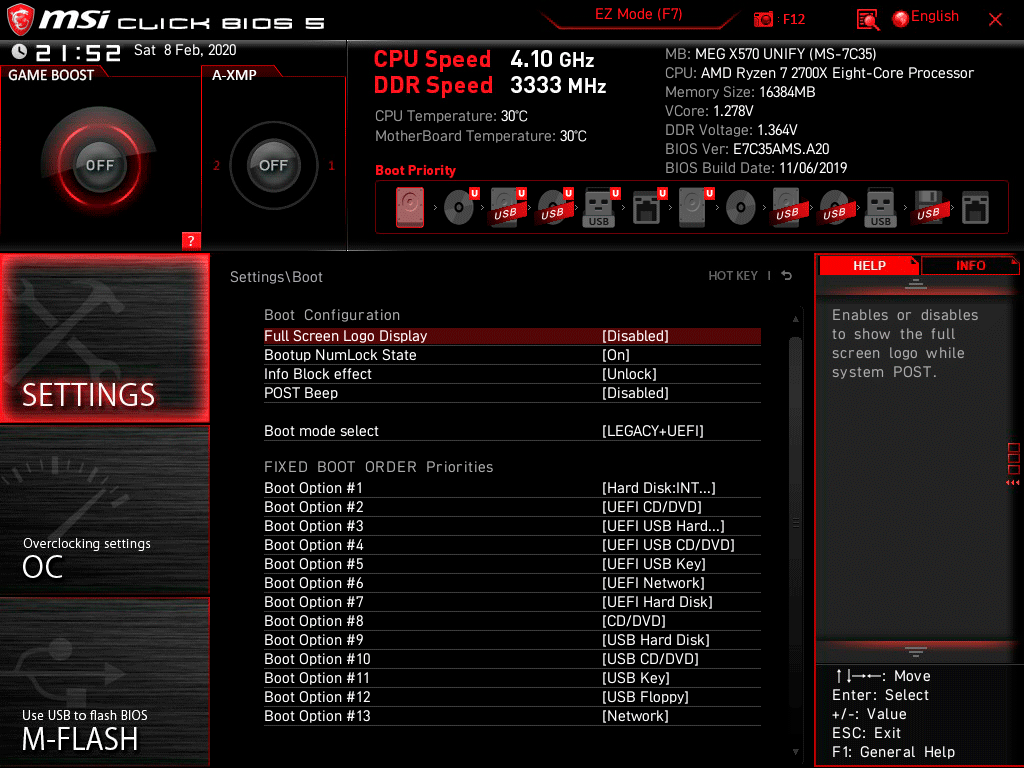Open Info Block effect [Unlock] option
The image size is (1024, 768).
[x=629, y=374]
